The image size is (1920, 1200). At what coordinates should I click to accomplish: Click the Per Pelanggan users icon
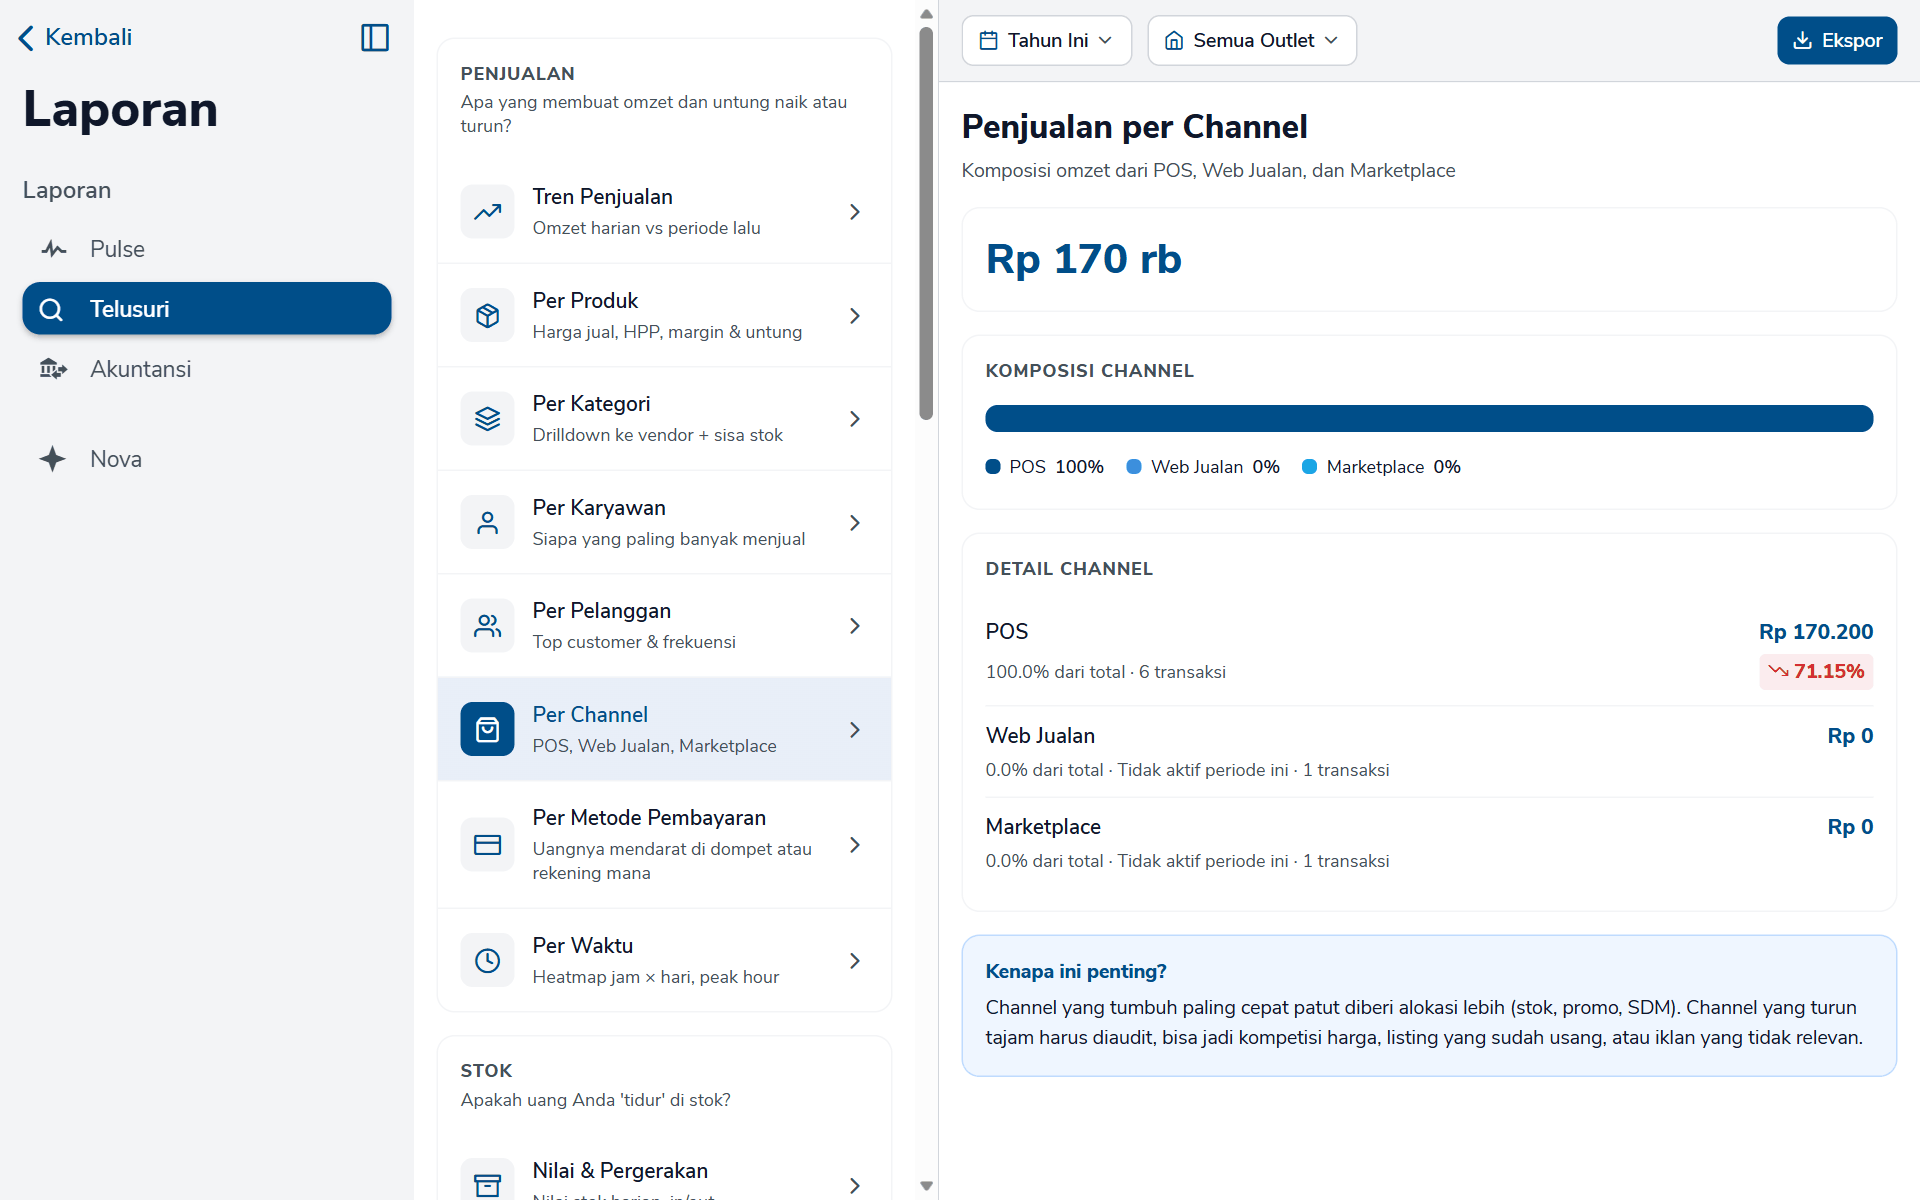[487, 626]
